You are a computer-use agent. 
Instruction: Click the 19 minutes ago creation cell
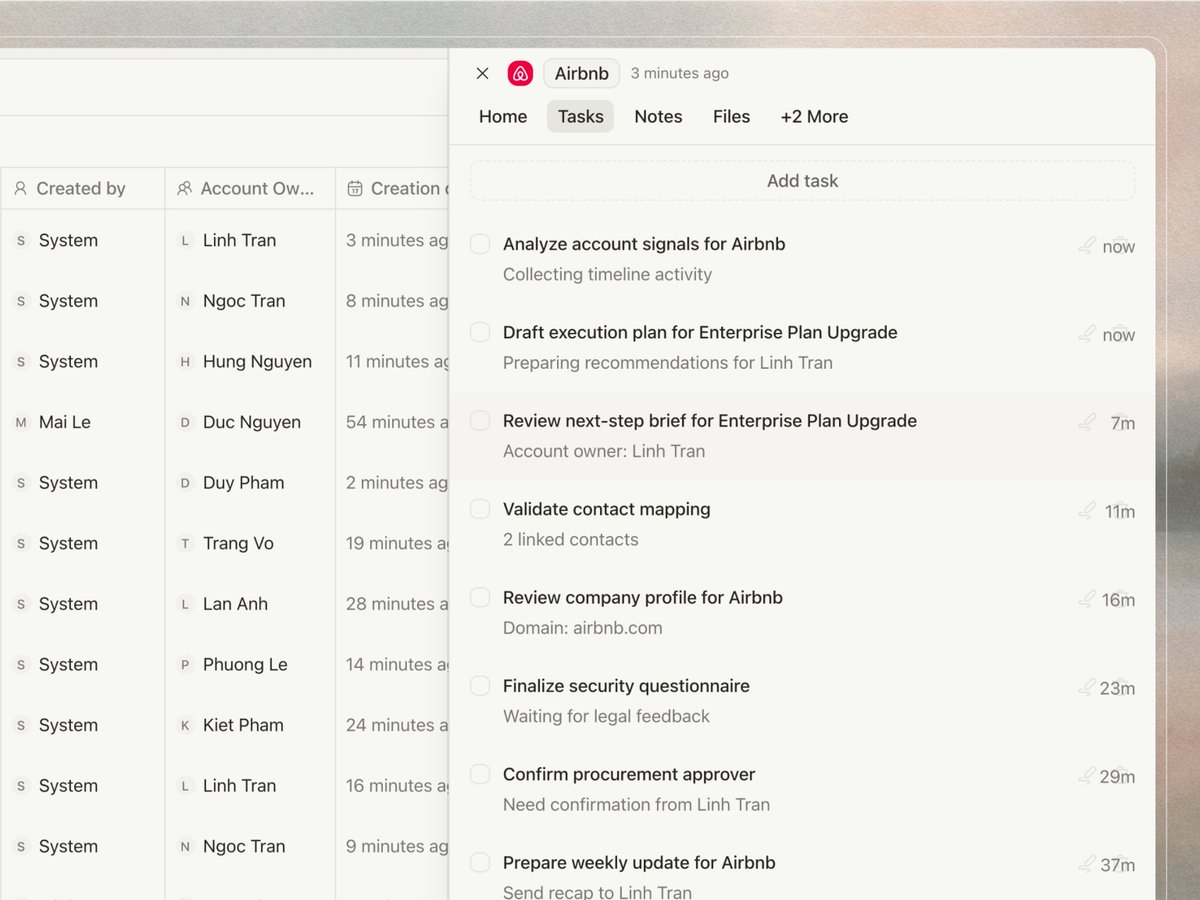click(x=393, y=543)
